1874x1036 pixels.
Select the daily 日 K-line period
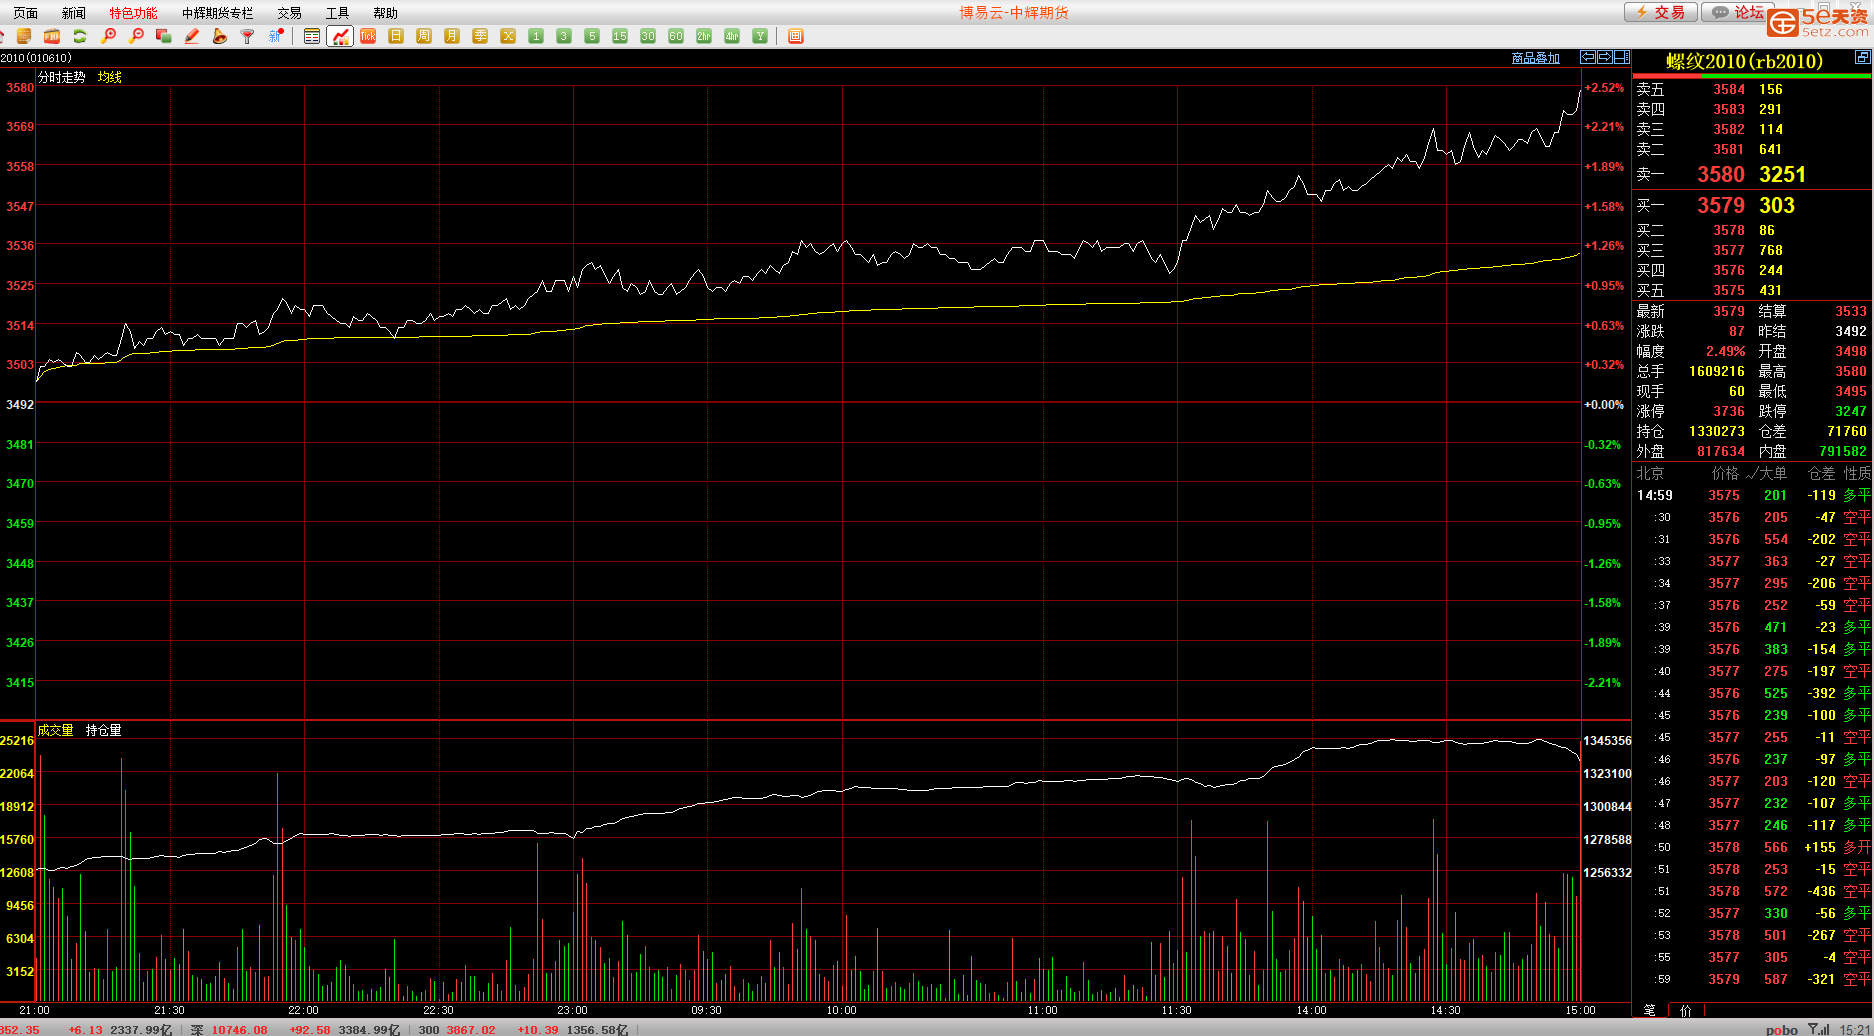click(x=396, y=36)
